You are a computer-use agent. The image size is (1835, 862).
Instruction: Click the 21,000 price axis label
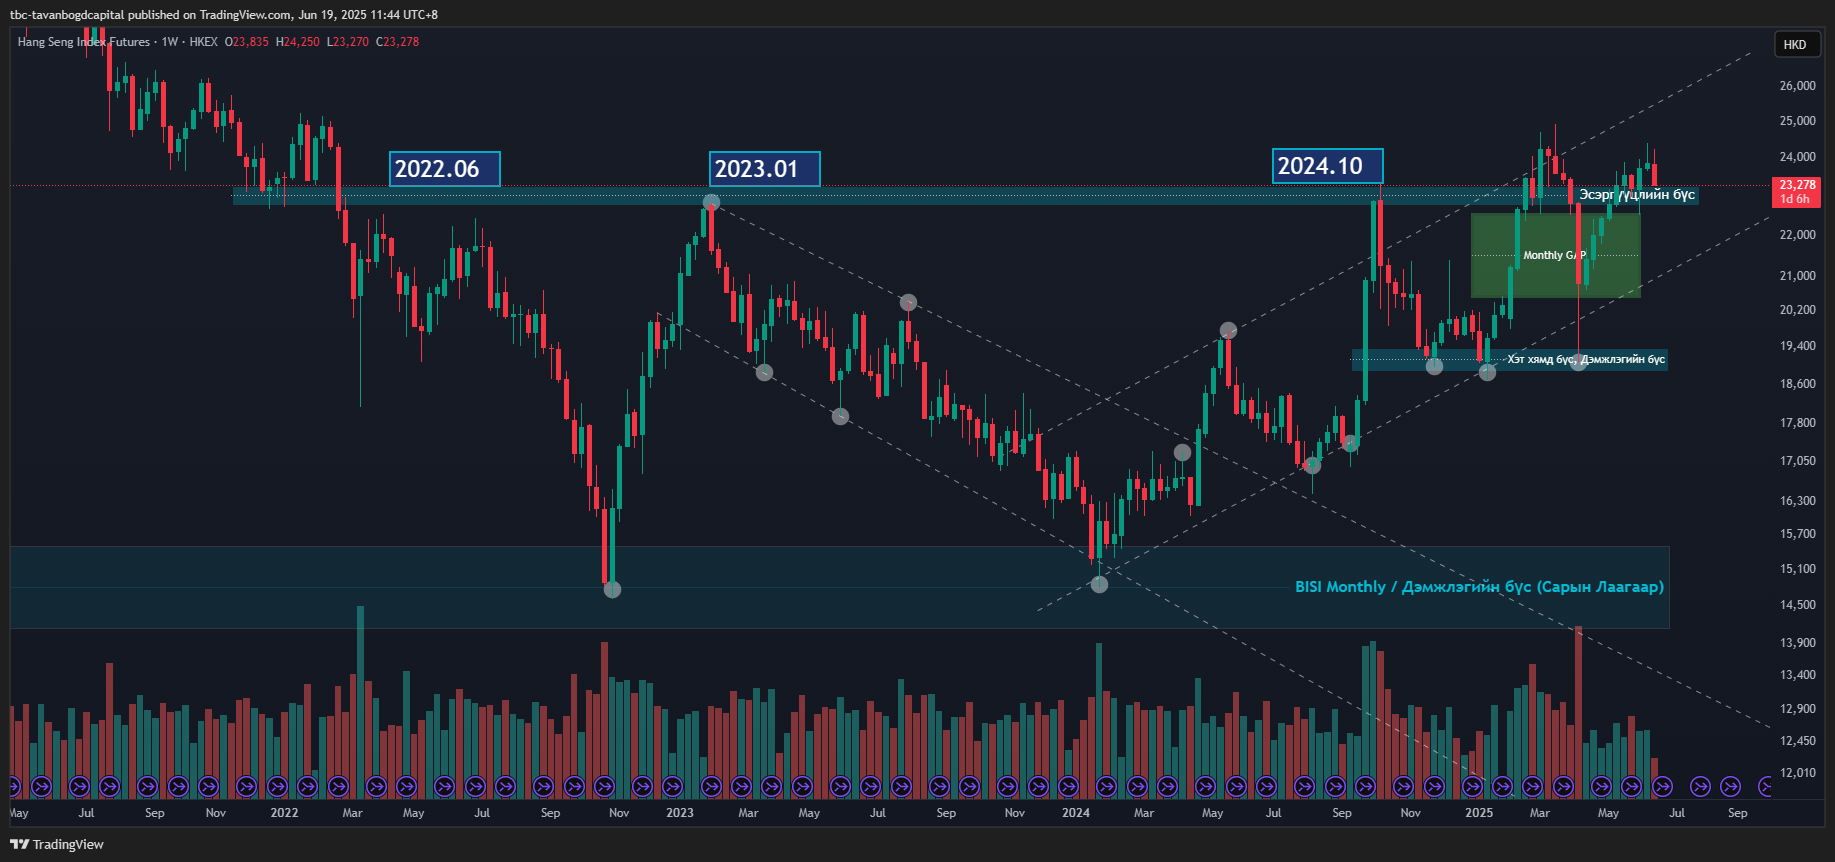pos(1797,276)
